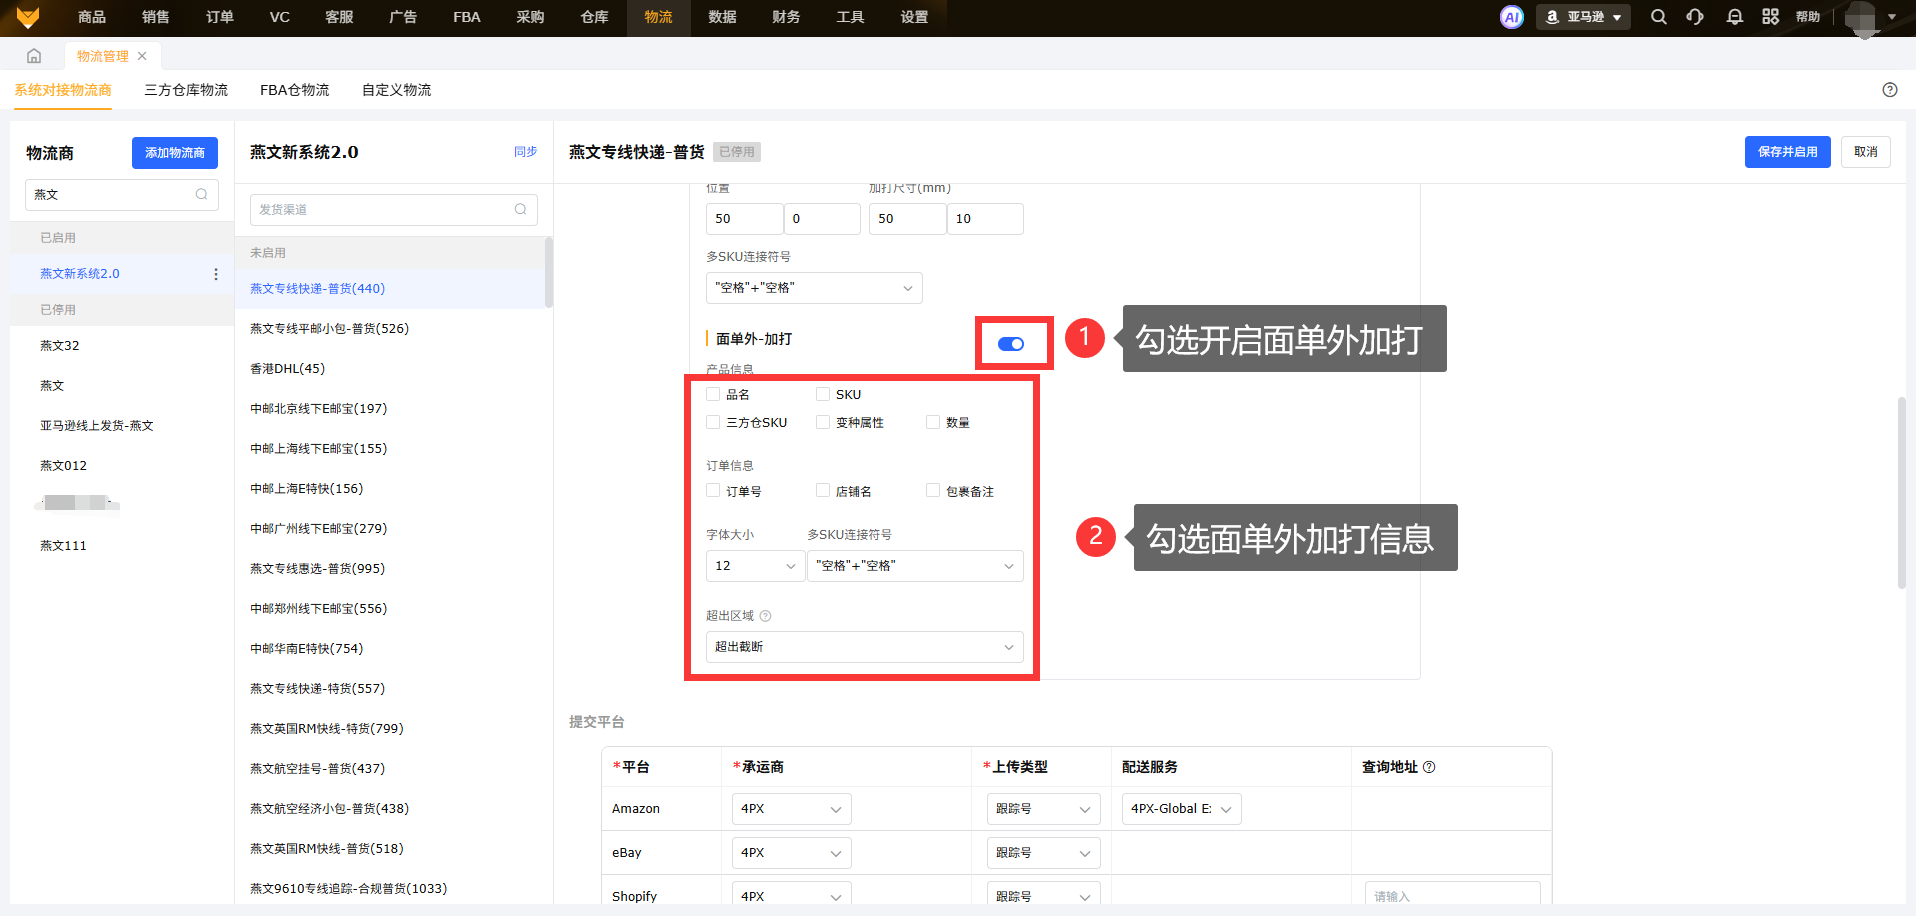This screenshot has height=916, width=1916.
Task: Click the AI assistant icon
Action: 1511,17
